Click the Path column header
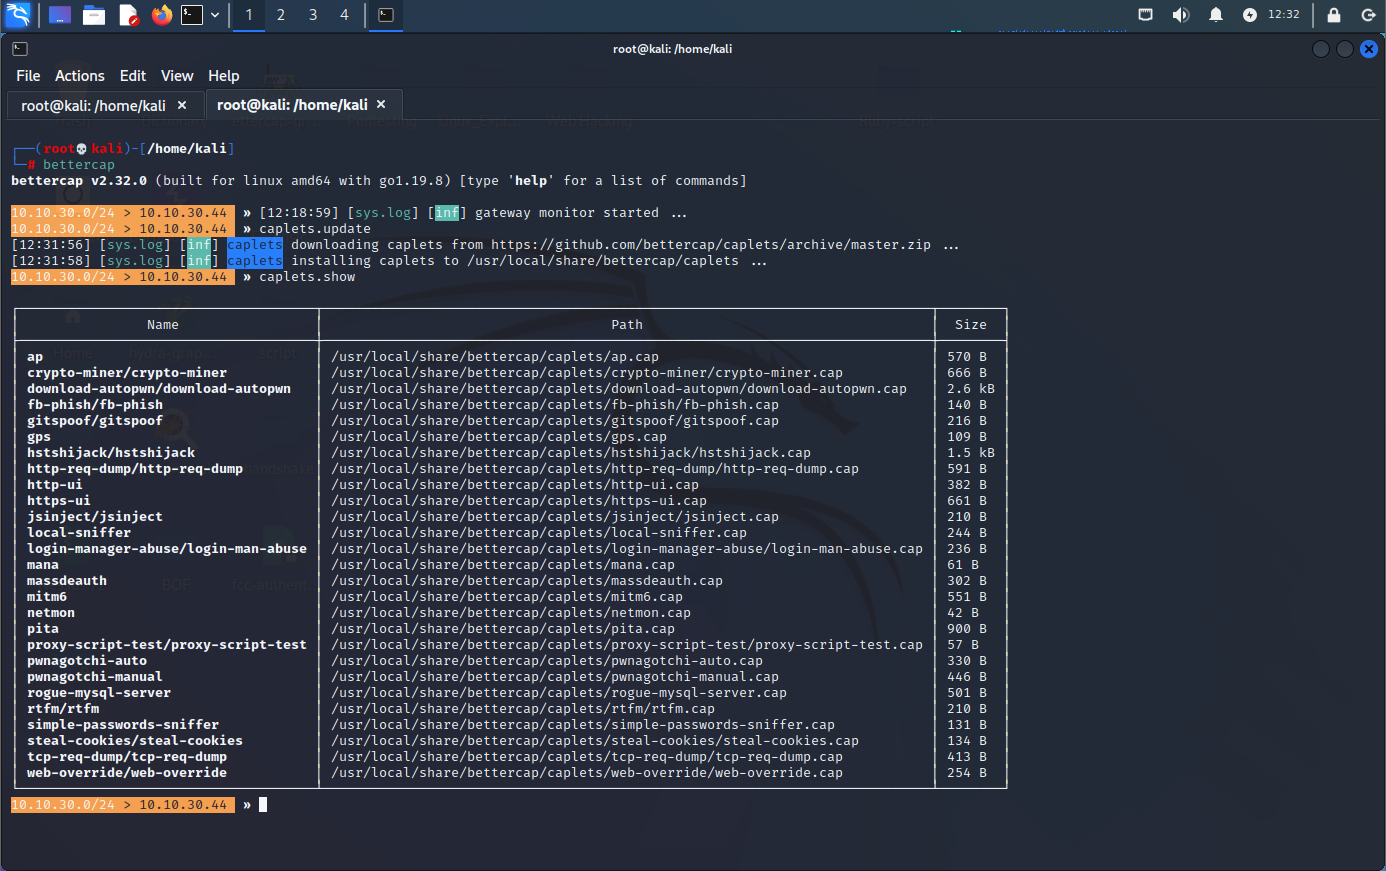Screen dimensions: 1386x871 click(627, 325)
